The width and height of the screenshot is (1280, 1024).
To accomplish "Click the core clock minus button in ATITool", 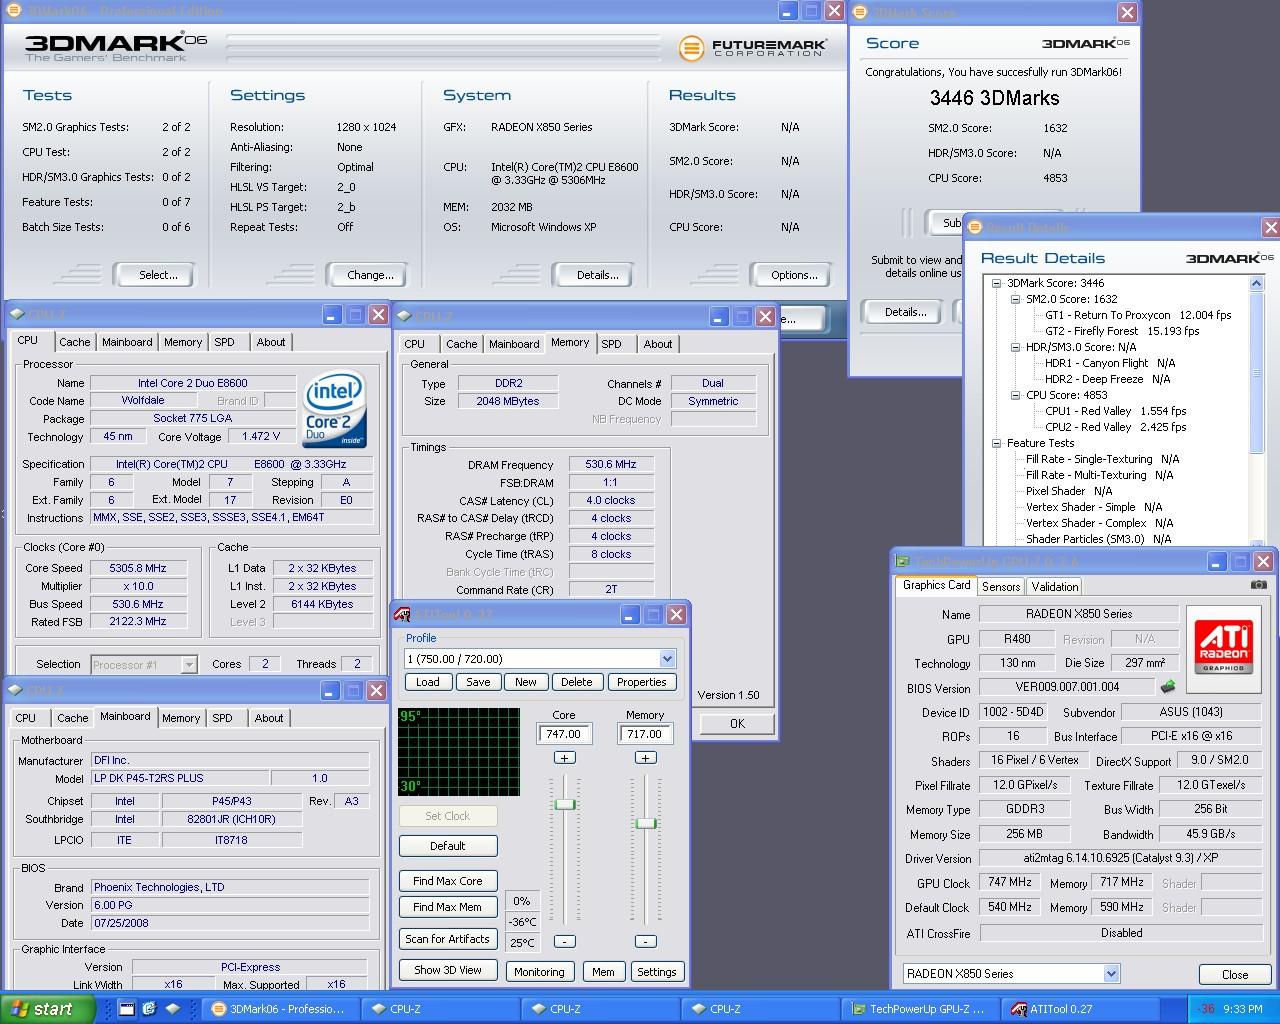I will (564, 941).
